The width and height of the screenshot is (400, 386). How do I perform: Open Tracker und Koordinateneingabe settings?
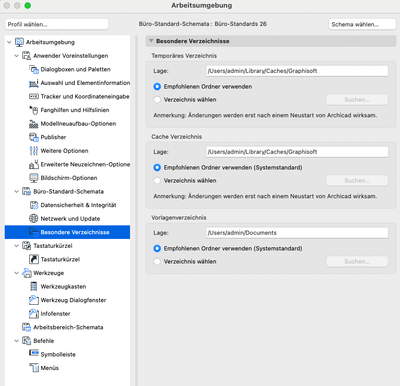point(85,96)
